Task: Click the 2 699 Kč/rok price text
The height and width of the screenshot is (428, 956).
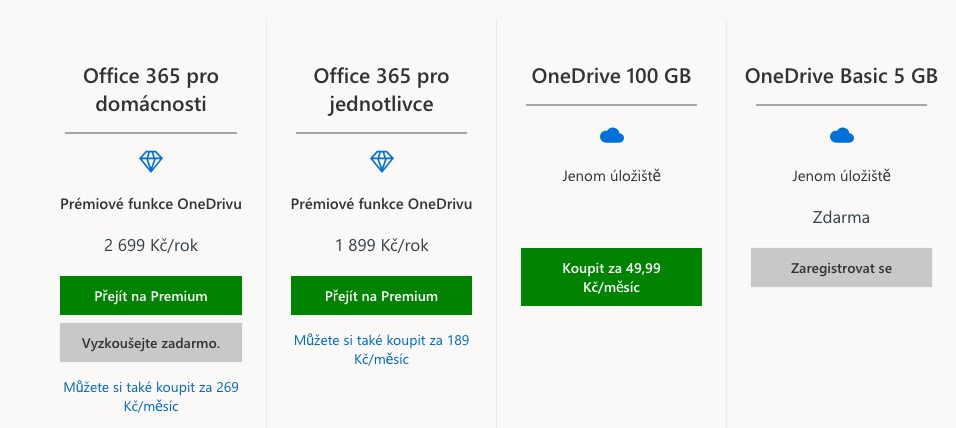Action: click(x=151, y=245)
